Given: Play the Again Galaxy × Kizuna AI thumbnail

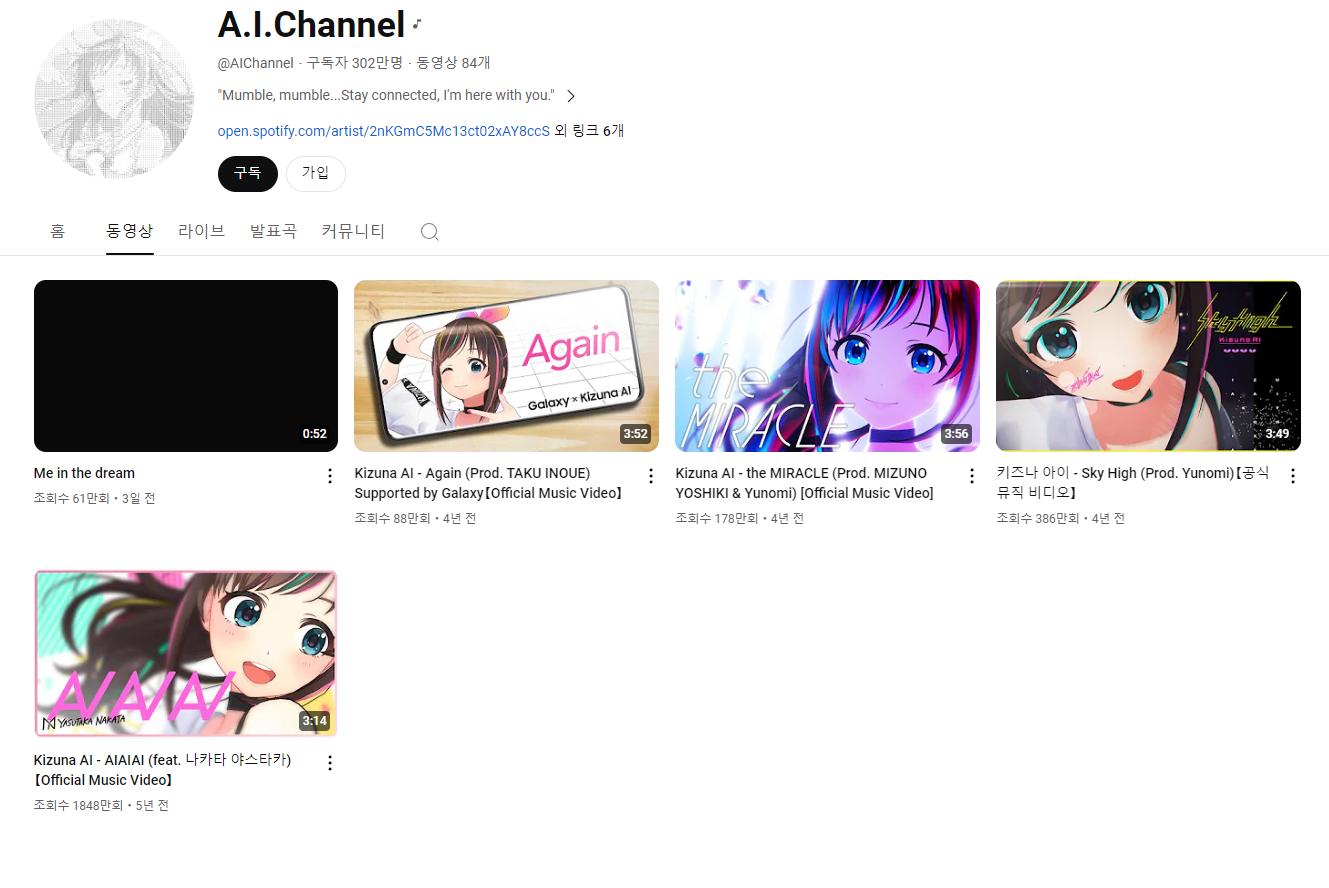Looking at the screenshot, I should tap(507, 366).
